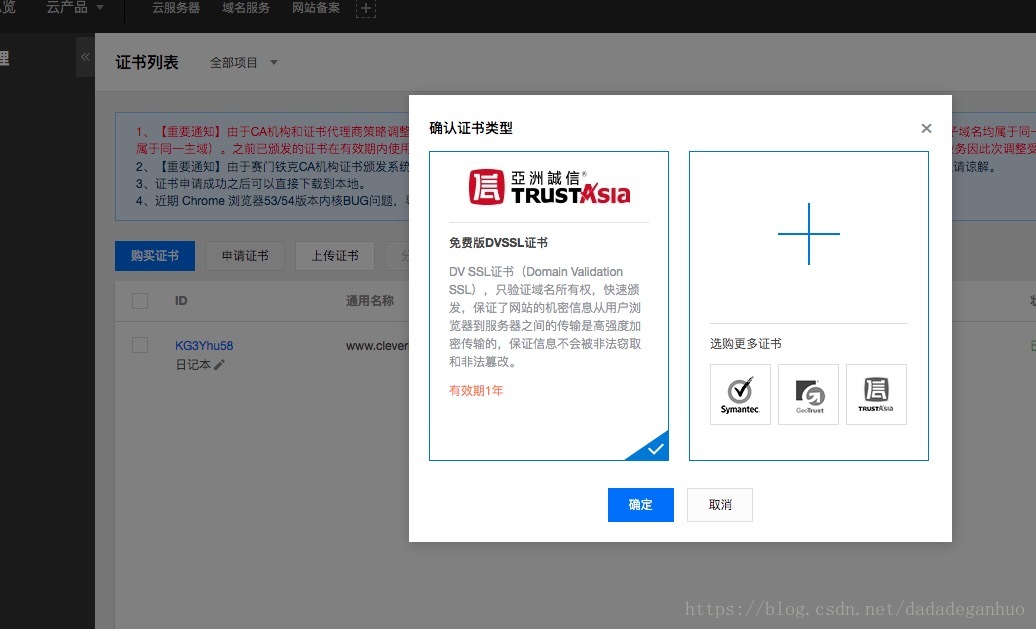This screenshot has height=629, width=1036.
Task: Click the 免费版DVSSL证书 heading
Action: 498,242
